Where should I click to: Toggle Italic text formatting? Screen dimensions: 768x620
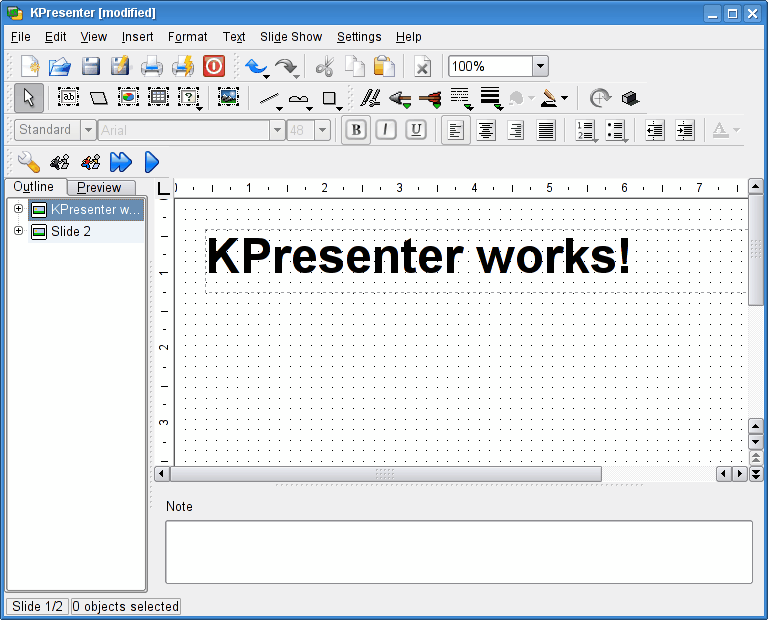point(385,130)
